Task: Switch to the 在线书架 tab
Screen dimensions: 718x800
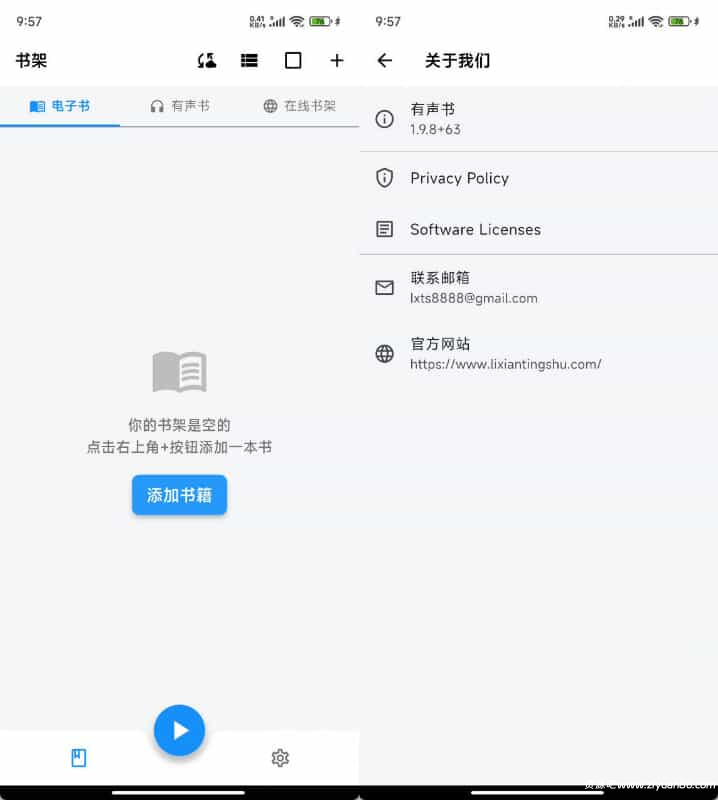Action: (x=299, y=106)
